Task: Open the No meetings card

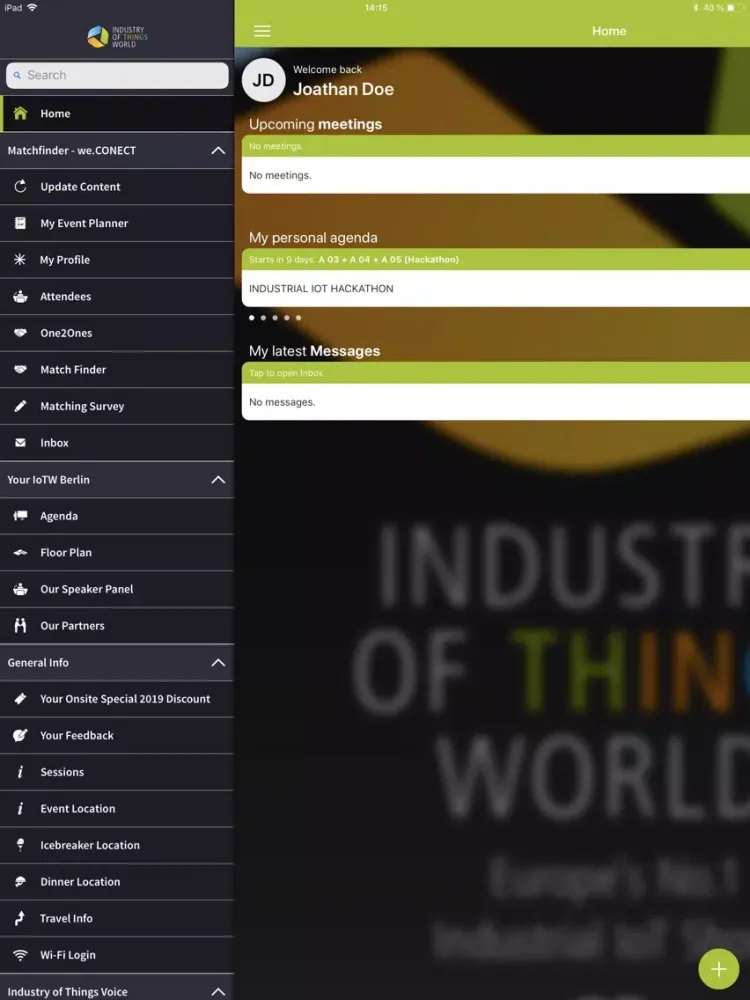Action: point(496,175)
